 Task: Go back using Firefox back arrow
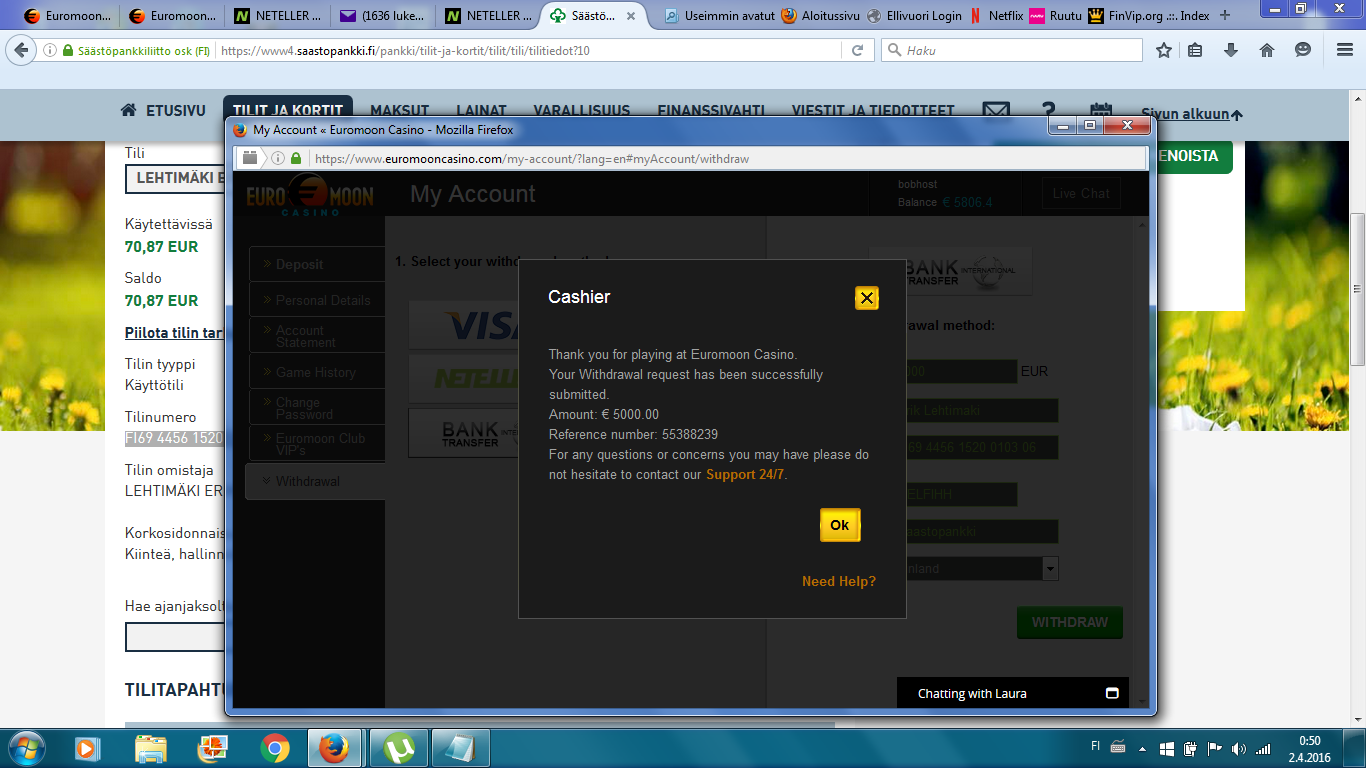click(x=21, y=50)
